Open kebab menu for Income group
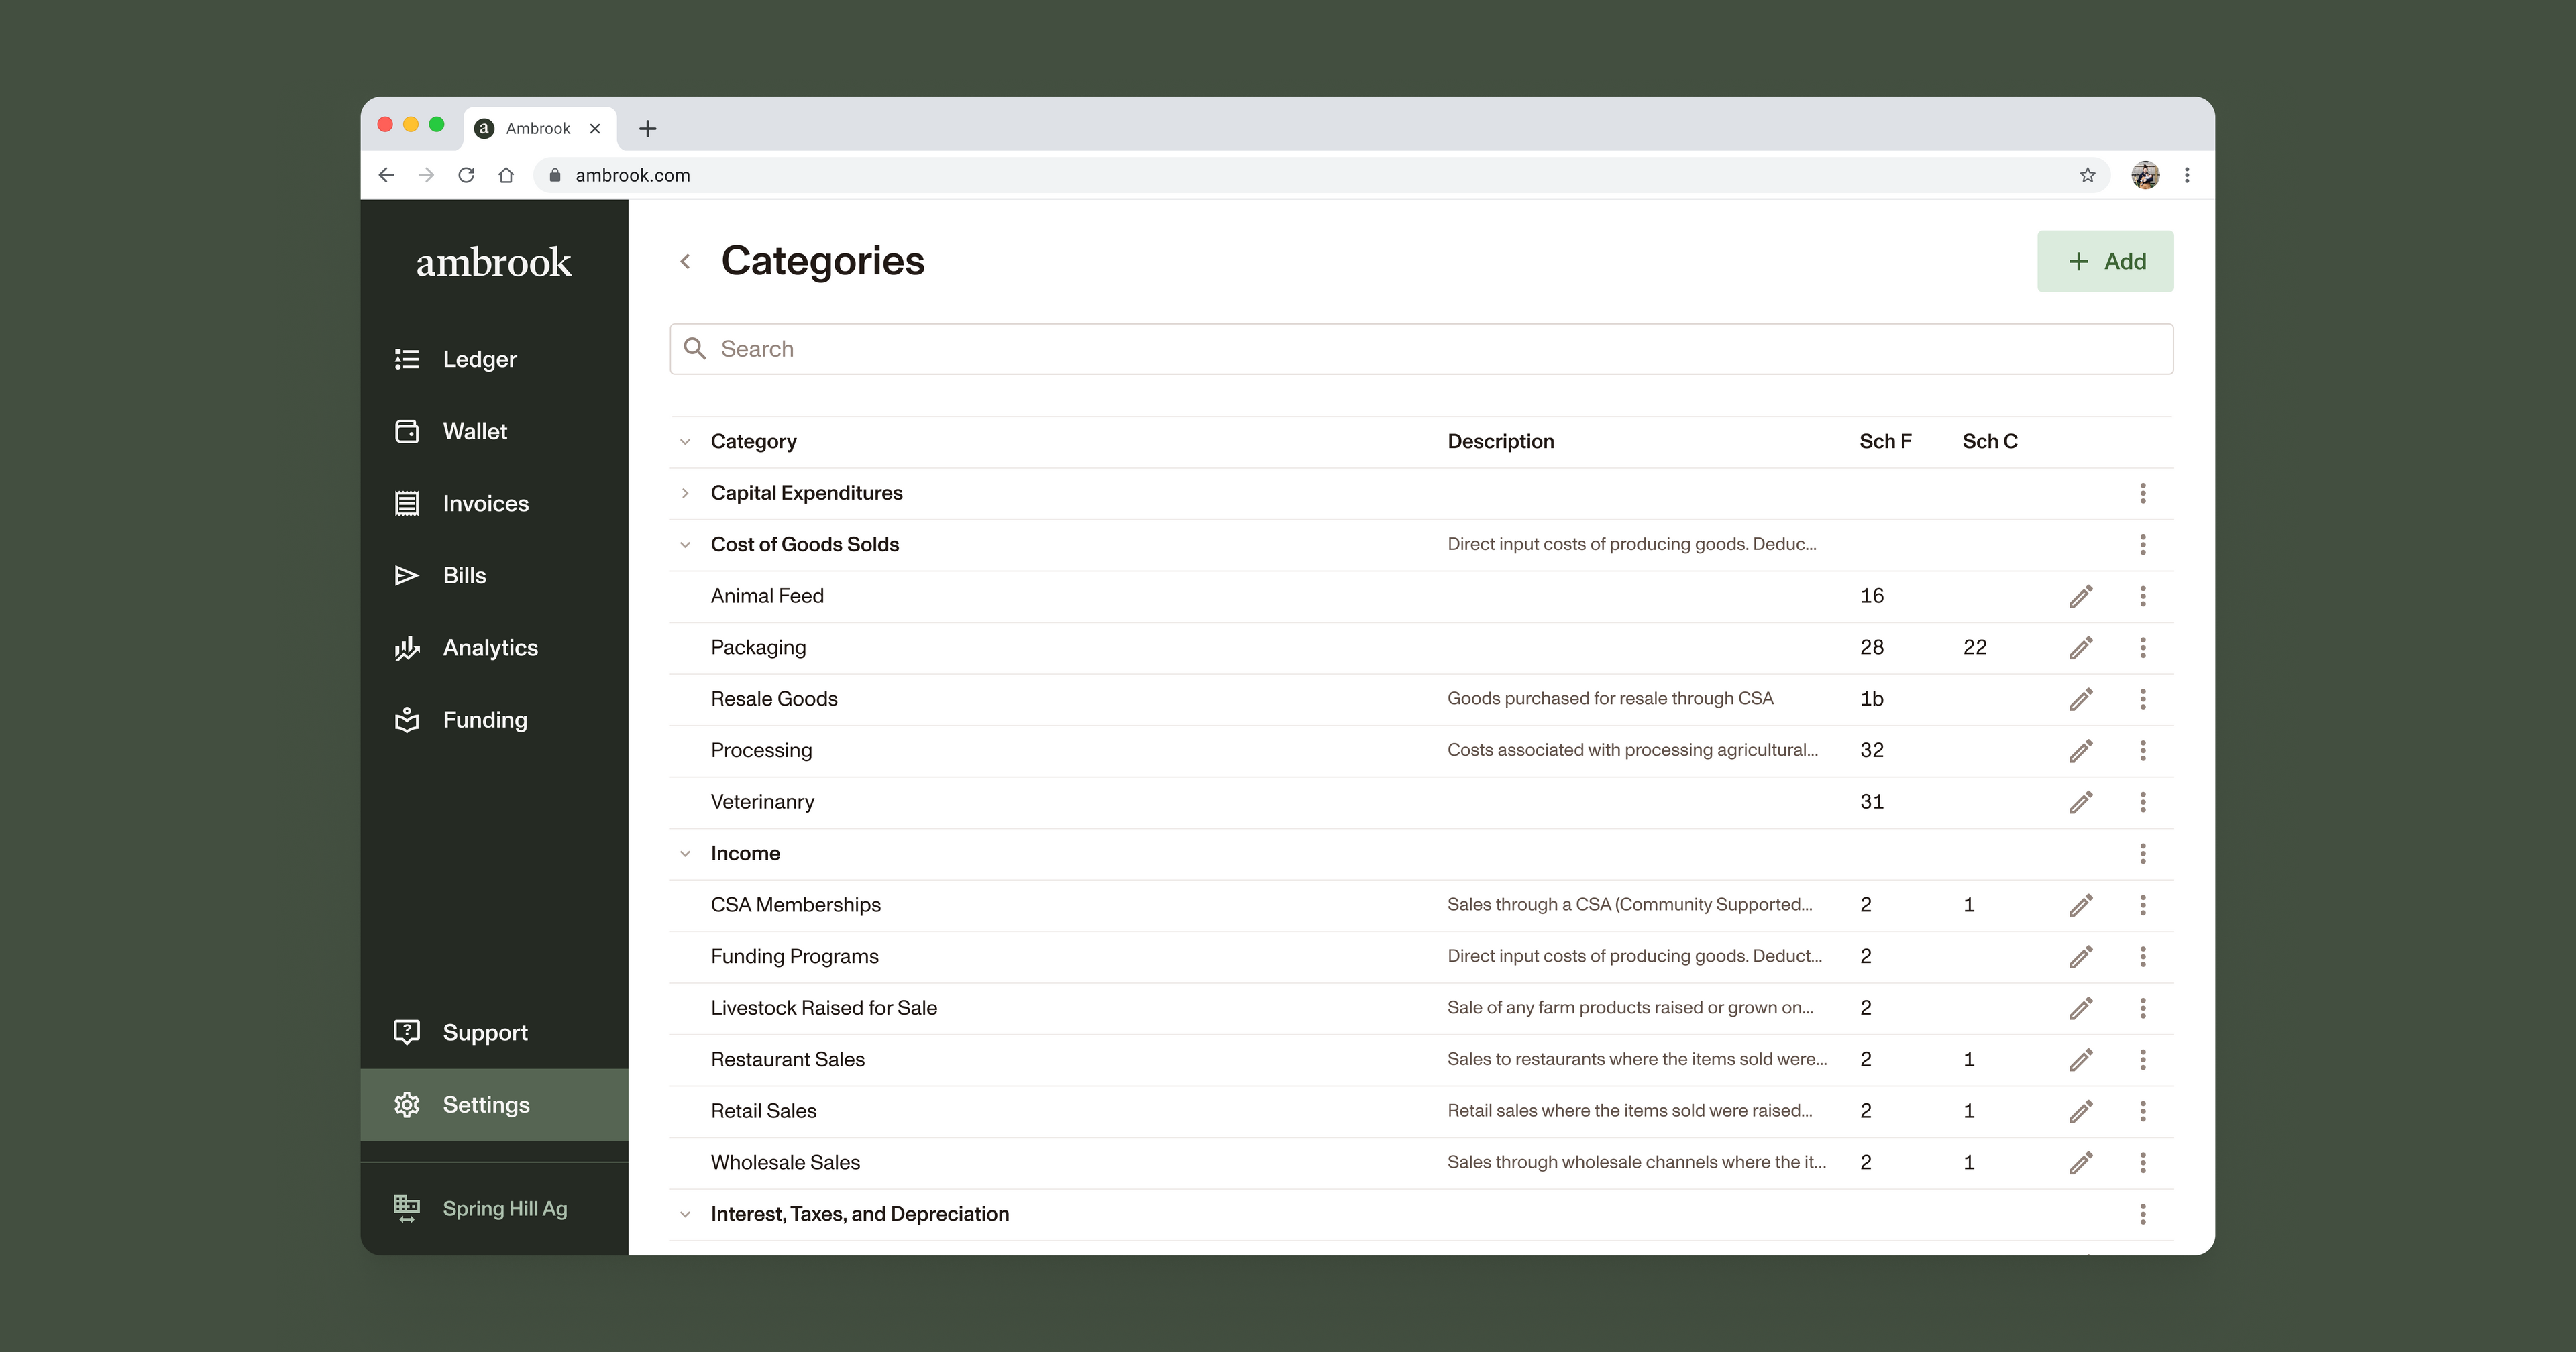2576x1352 pixels. click(2143, 853)
